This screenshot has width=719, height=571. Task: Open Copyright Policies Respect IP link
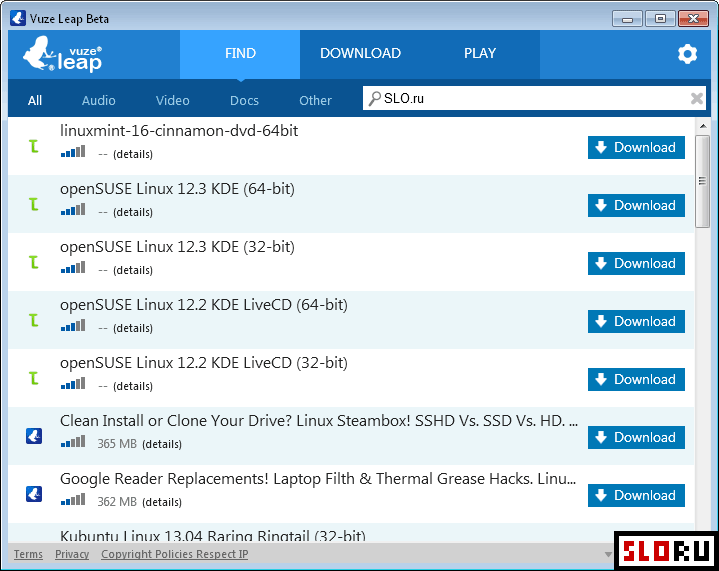[175, 554]
